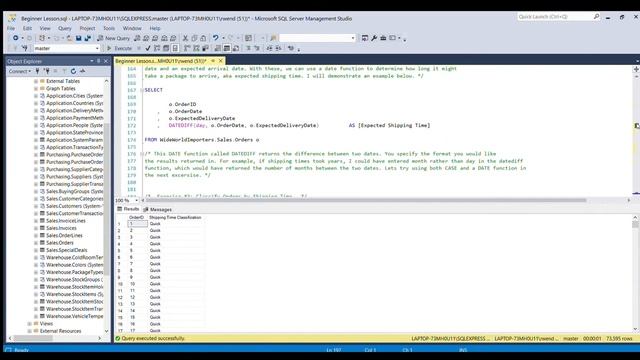
Task: Click the Disconnect icon in Object Explorer
Action: (x=47, y=71)
